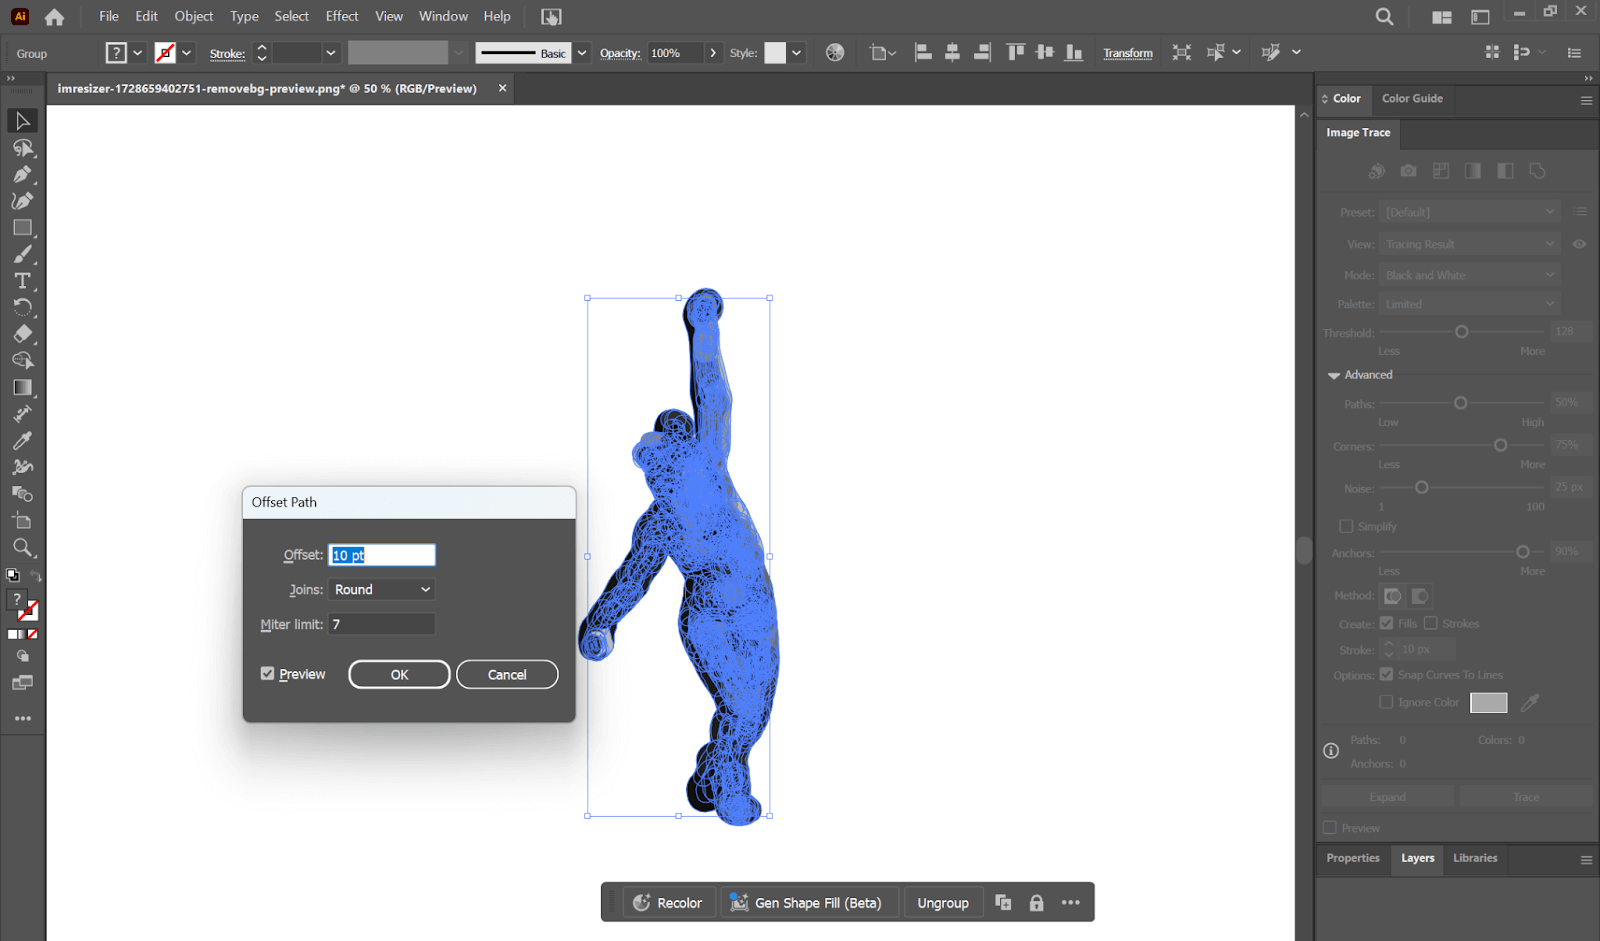The image size is (1600, 941).
Task: Toggle Strokes checkbox in Create row
Action: click(x=1431, y=623)
